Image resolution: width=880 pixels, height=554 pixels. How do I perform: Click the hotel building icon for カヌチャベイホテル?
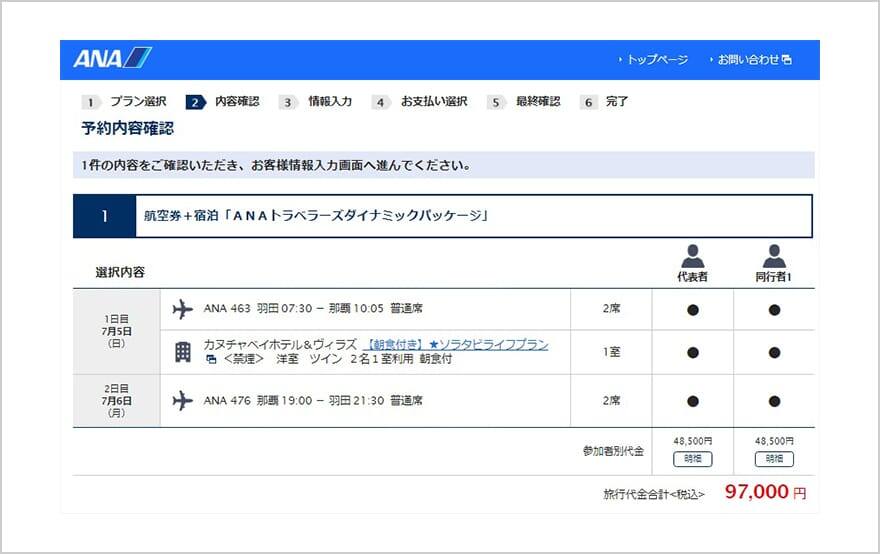(182, 352)
